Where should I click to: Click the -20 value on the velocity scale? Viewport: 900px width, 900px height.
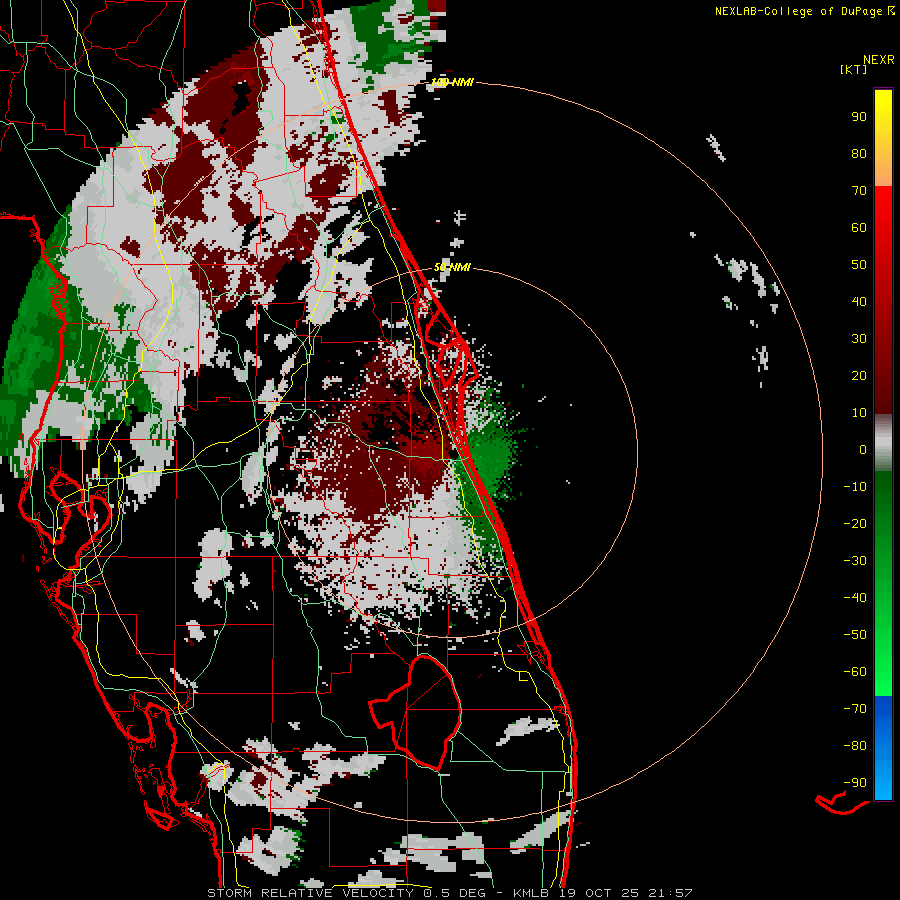click(855, 524)
